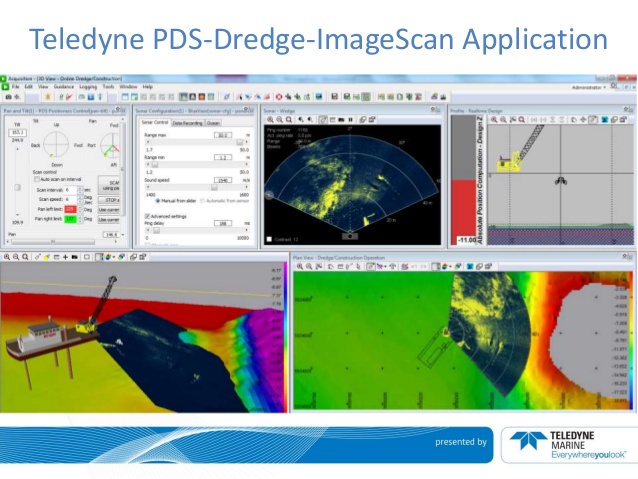638x479 pixels.
Task: Zoom in on the 3D view
Action: coord(7,257)
